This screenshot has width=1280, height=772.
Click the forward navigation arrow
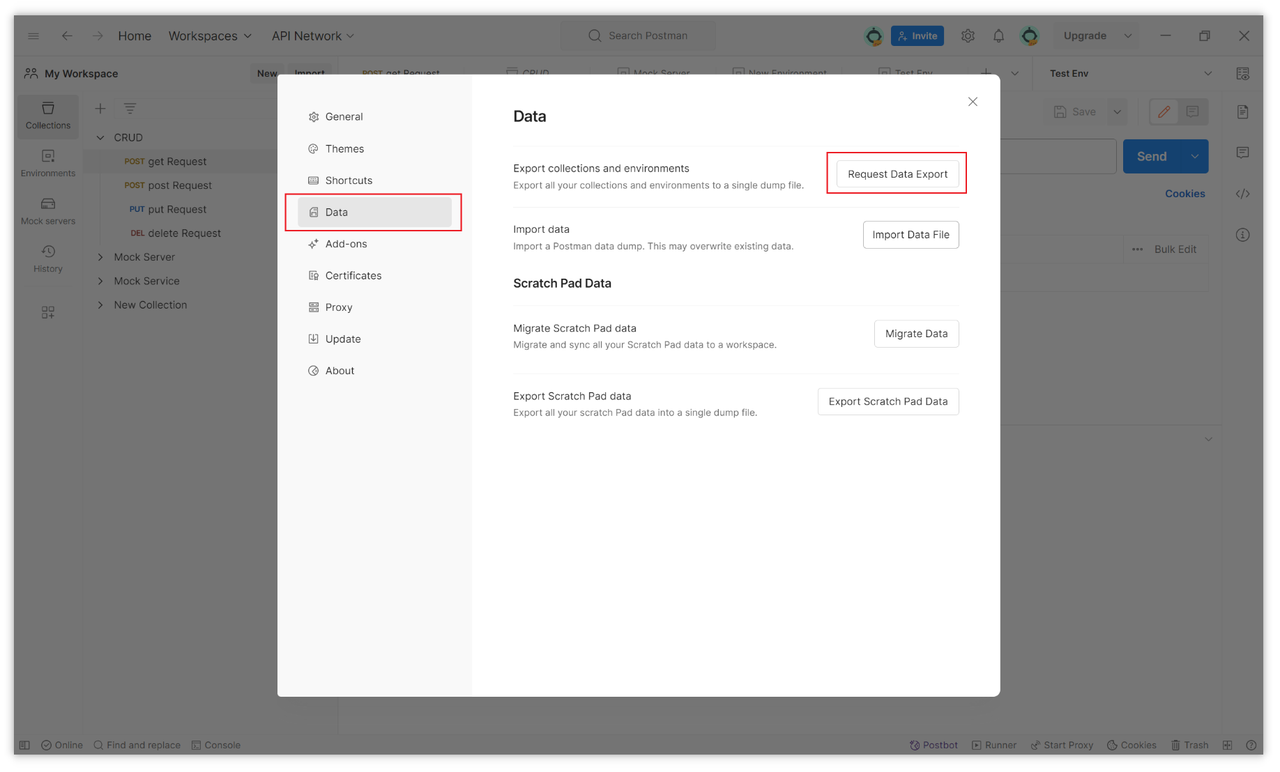[98, 36]
